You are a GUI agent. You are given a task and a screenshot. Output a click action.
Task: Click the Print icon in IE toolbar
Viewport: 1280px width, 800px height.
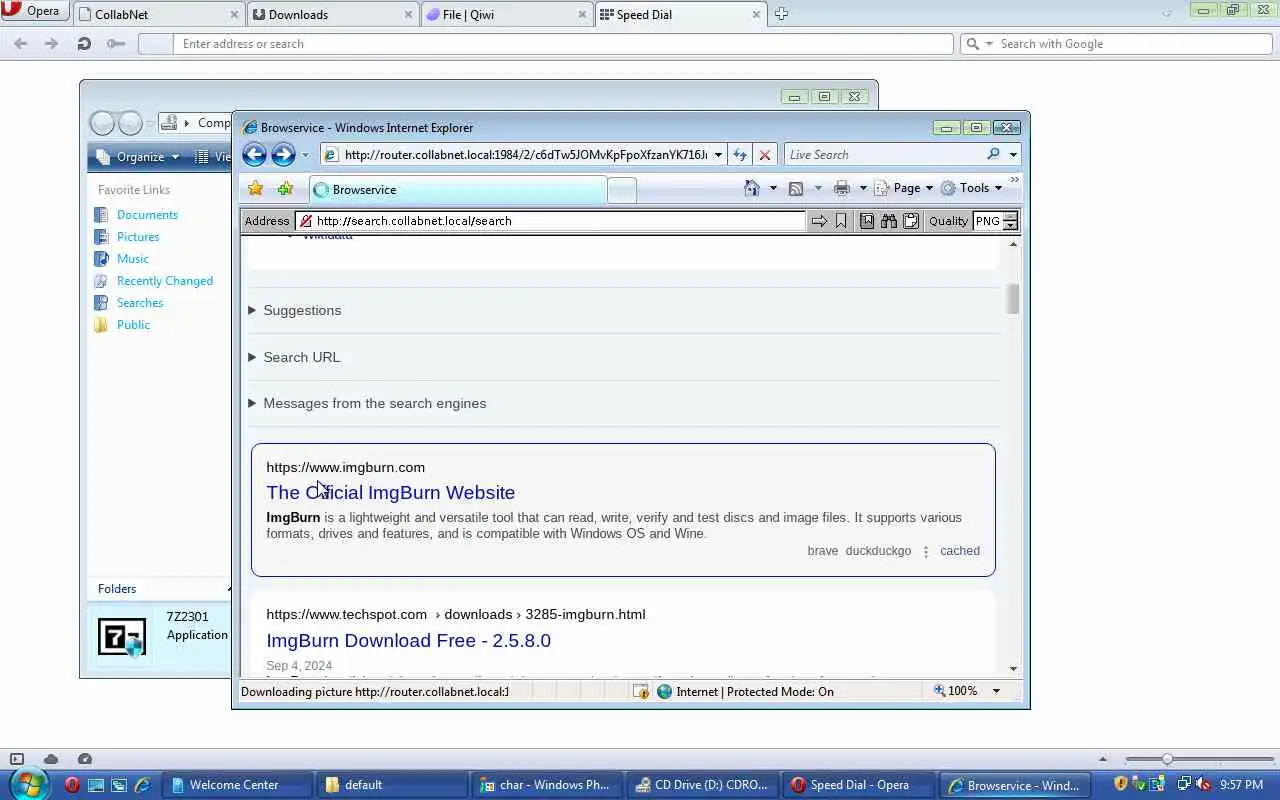pos(842,188)
